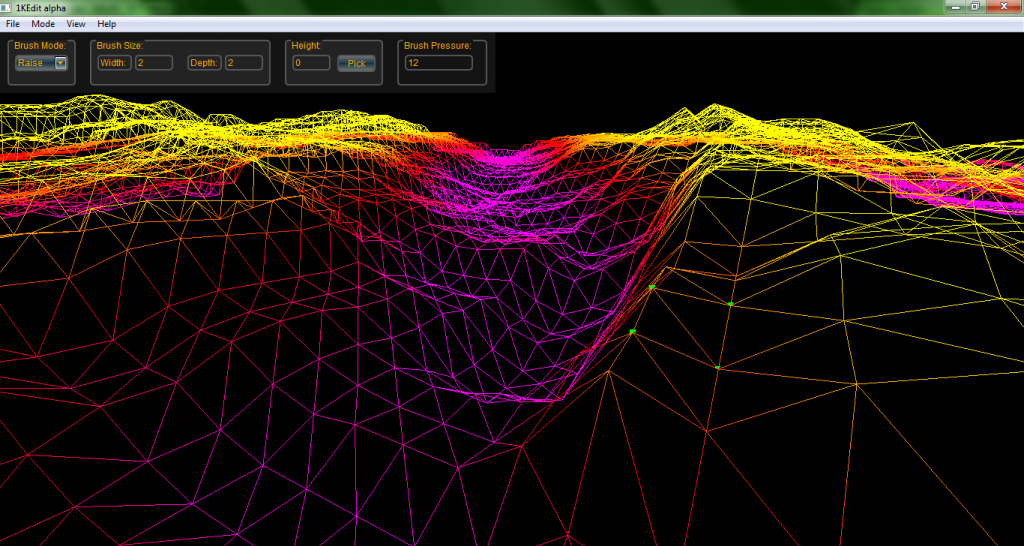The image size is (1024, 546).
Task: Open the Mode menu
Action: (43, 24)
